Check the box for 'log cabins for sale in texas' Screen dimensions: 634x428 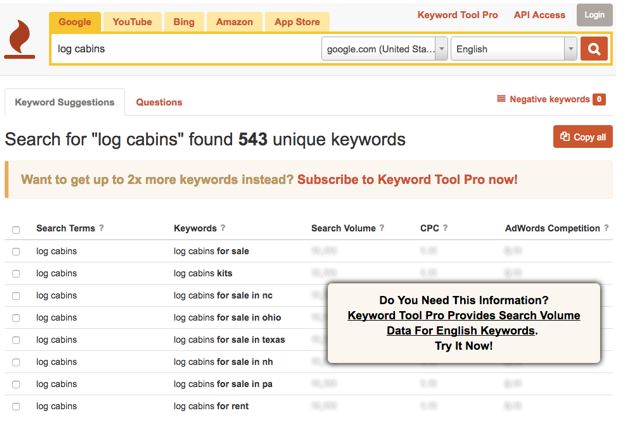tap(16, 340)
